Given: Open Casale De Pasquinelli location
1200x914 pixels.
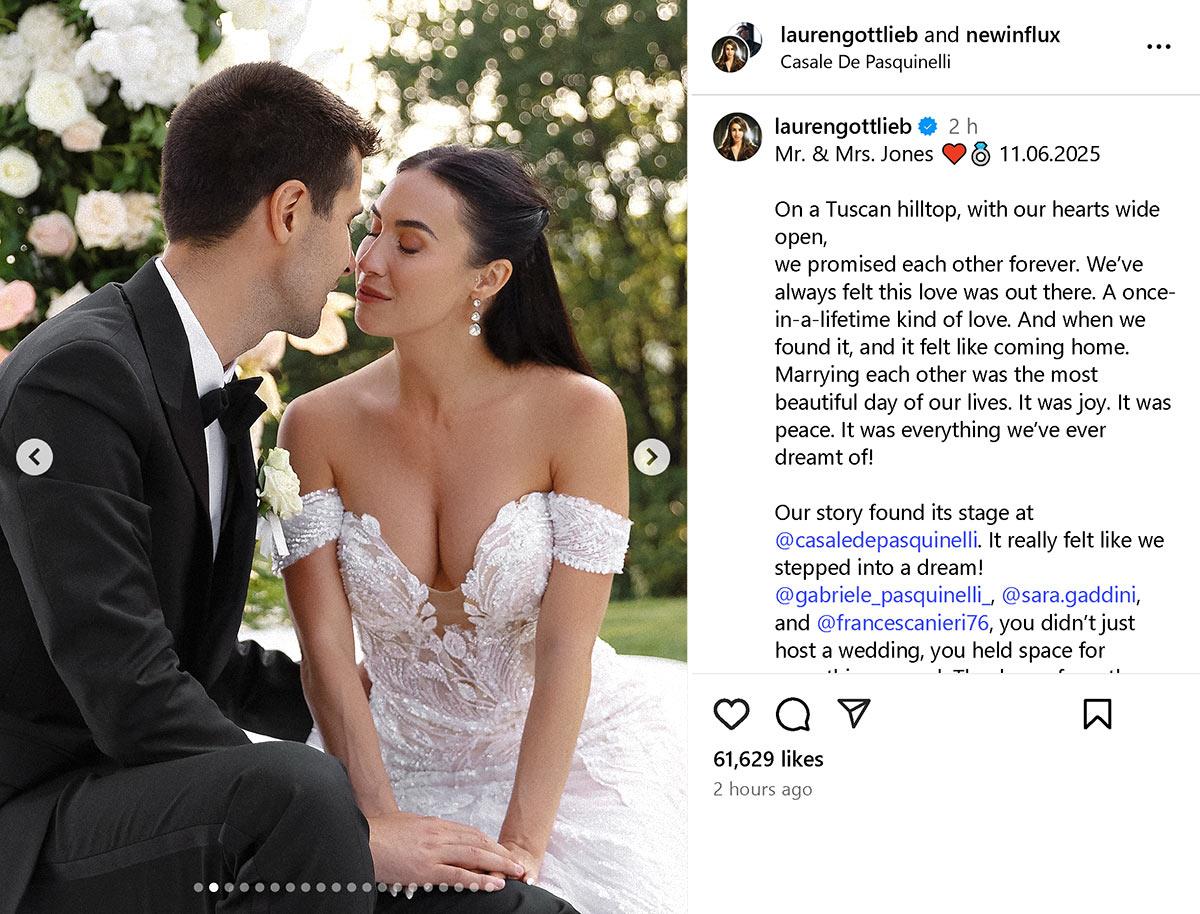Looking at the screenshot, I should tap(865, 62).
